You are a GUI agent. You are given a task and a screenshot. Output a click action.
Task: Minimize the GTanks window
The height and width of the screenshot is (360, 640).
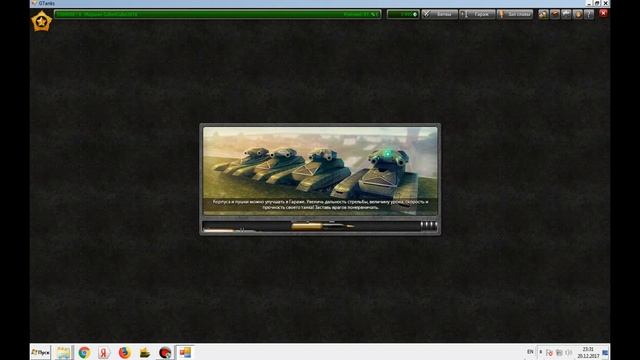click(x=589, y=3)
